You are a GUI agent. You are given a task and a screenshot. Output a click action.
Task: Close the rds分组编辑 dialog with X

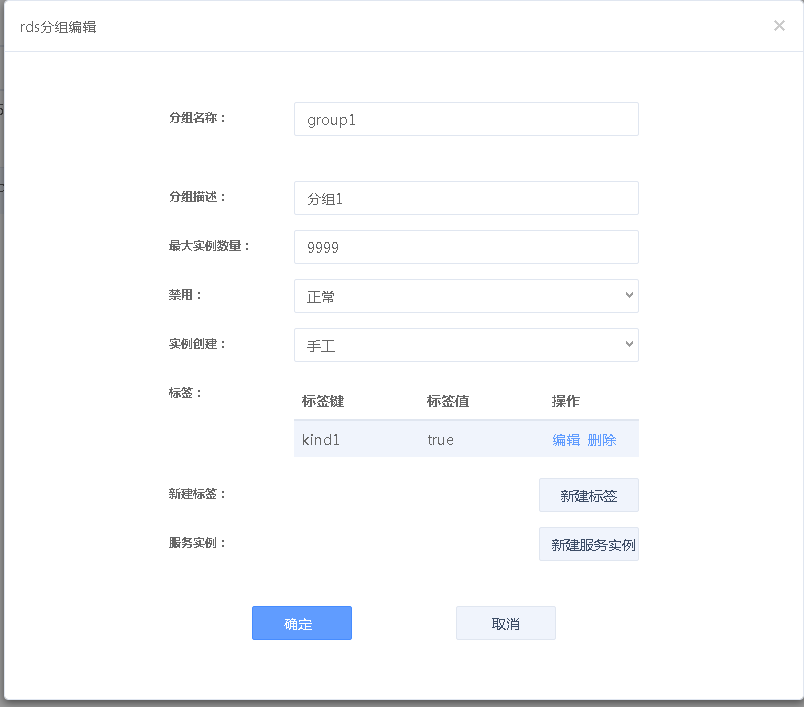coord(779,26)
